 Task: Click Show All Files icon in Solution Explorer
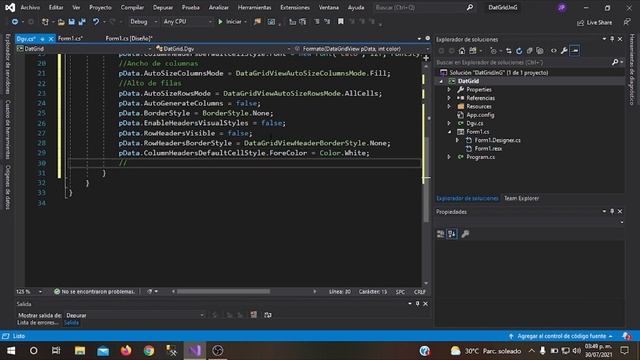pos(540,51)
